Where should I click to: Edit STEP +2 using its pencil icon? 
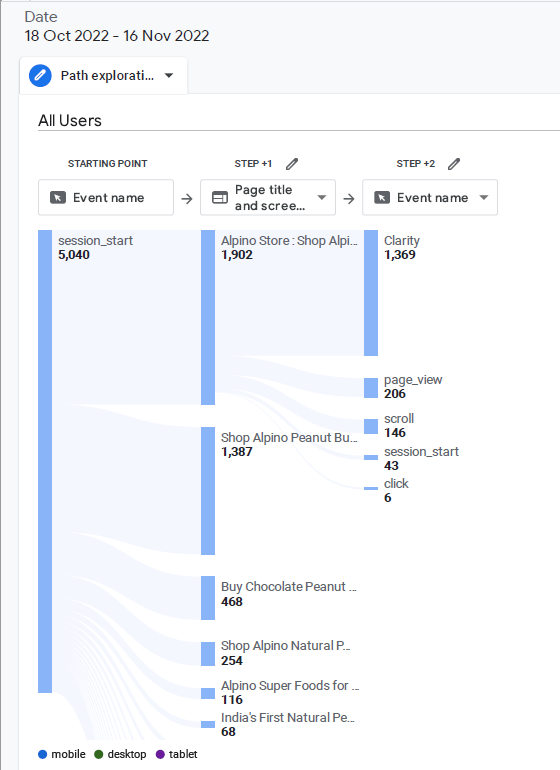tap(454, 164)
